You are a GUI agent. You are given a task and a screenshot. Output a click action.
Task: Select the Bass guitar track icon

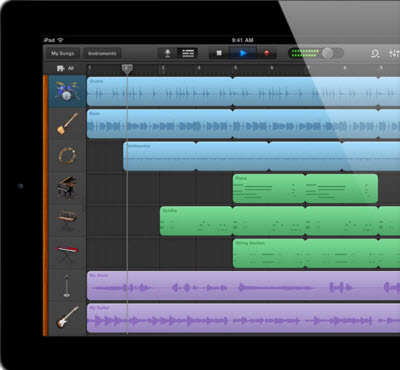pyautogui.click(x=67, y=123)
